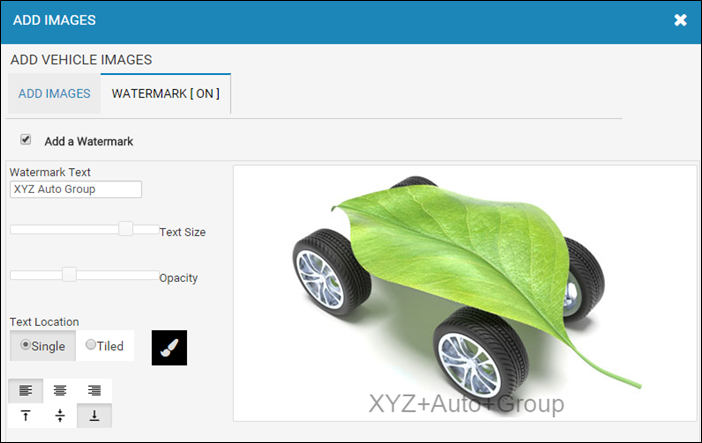Position watermark at top of image
The width and height of the screenshot is (702, 443).
tap(26, 416)
